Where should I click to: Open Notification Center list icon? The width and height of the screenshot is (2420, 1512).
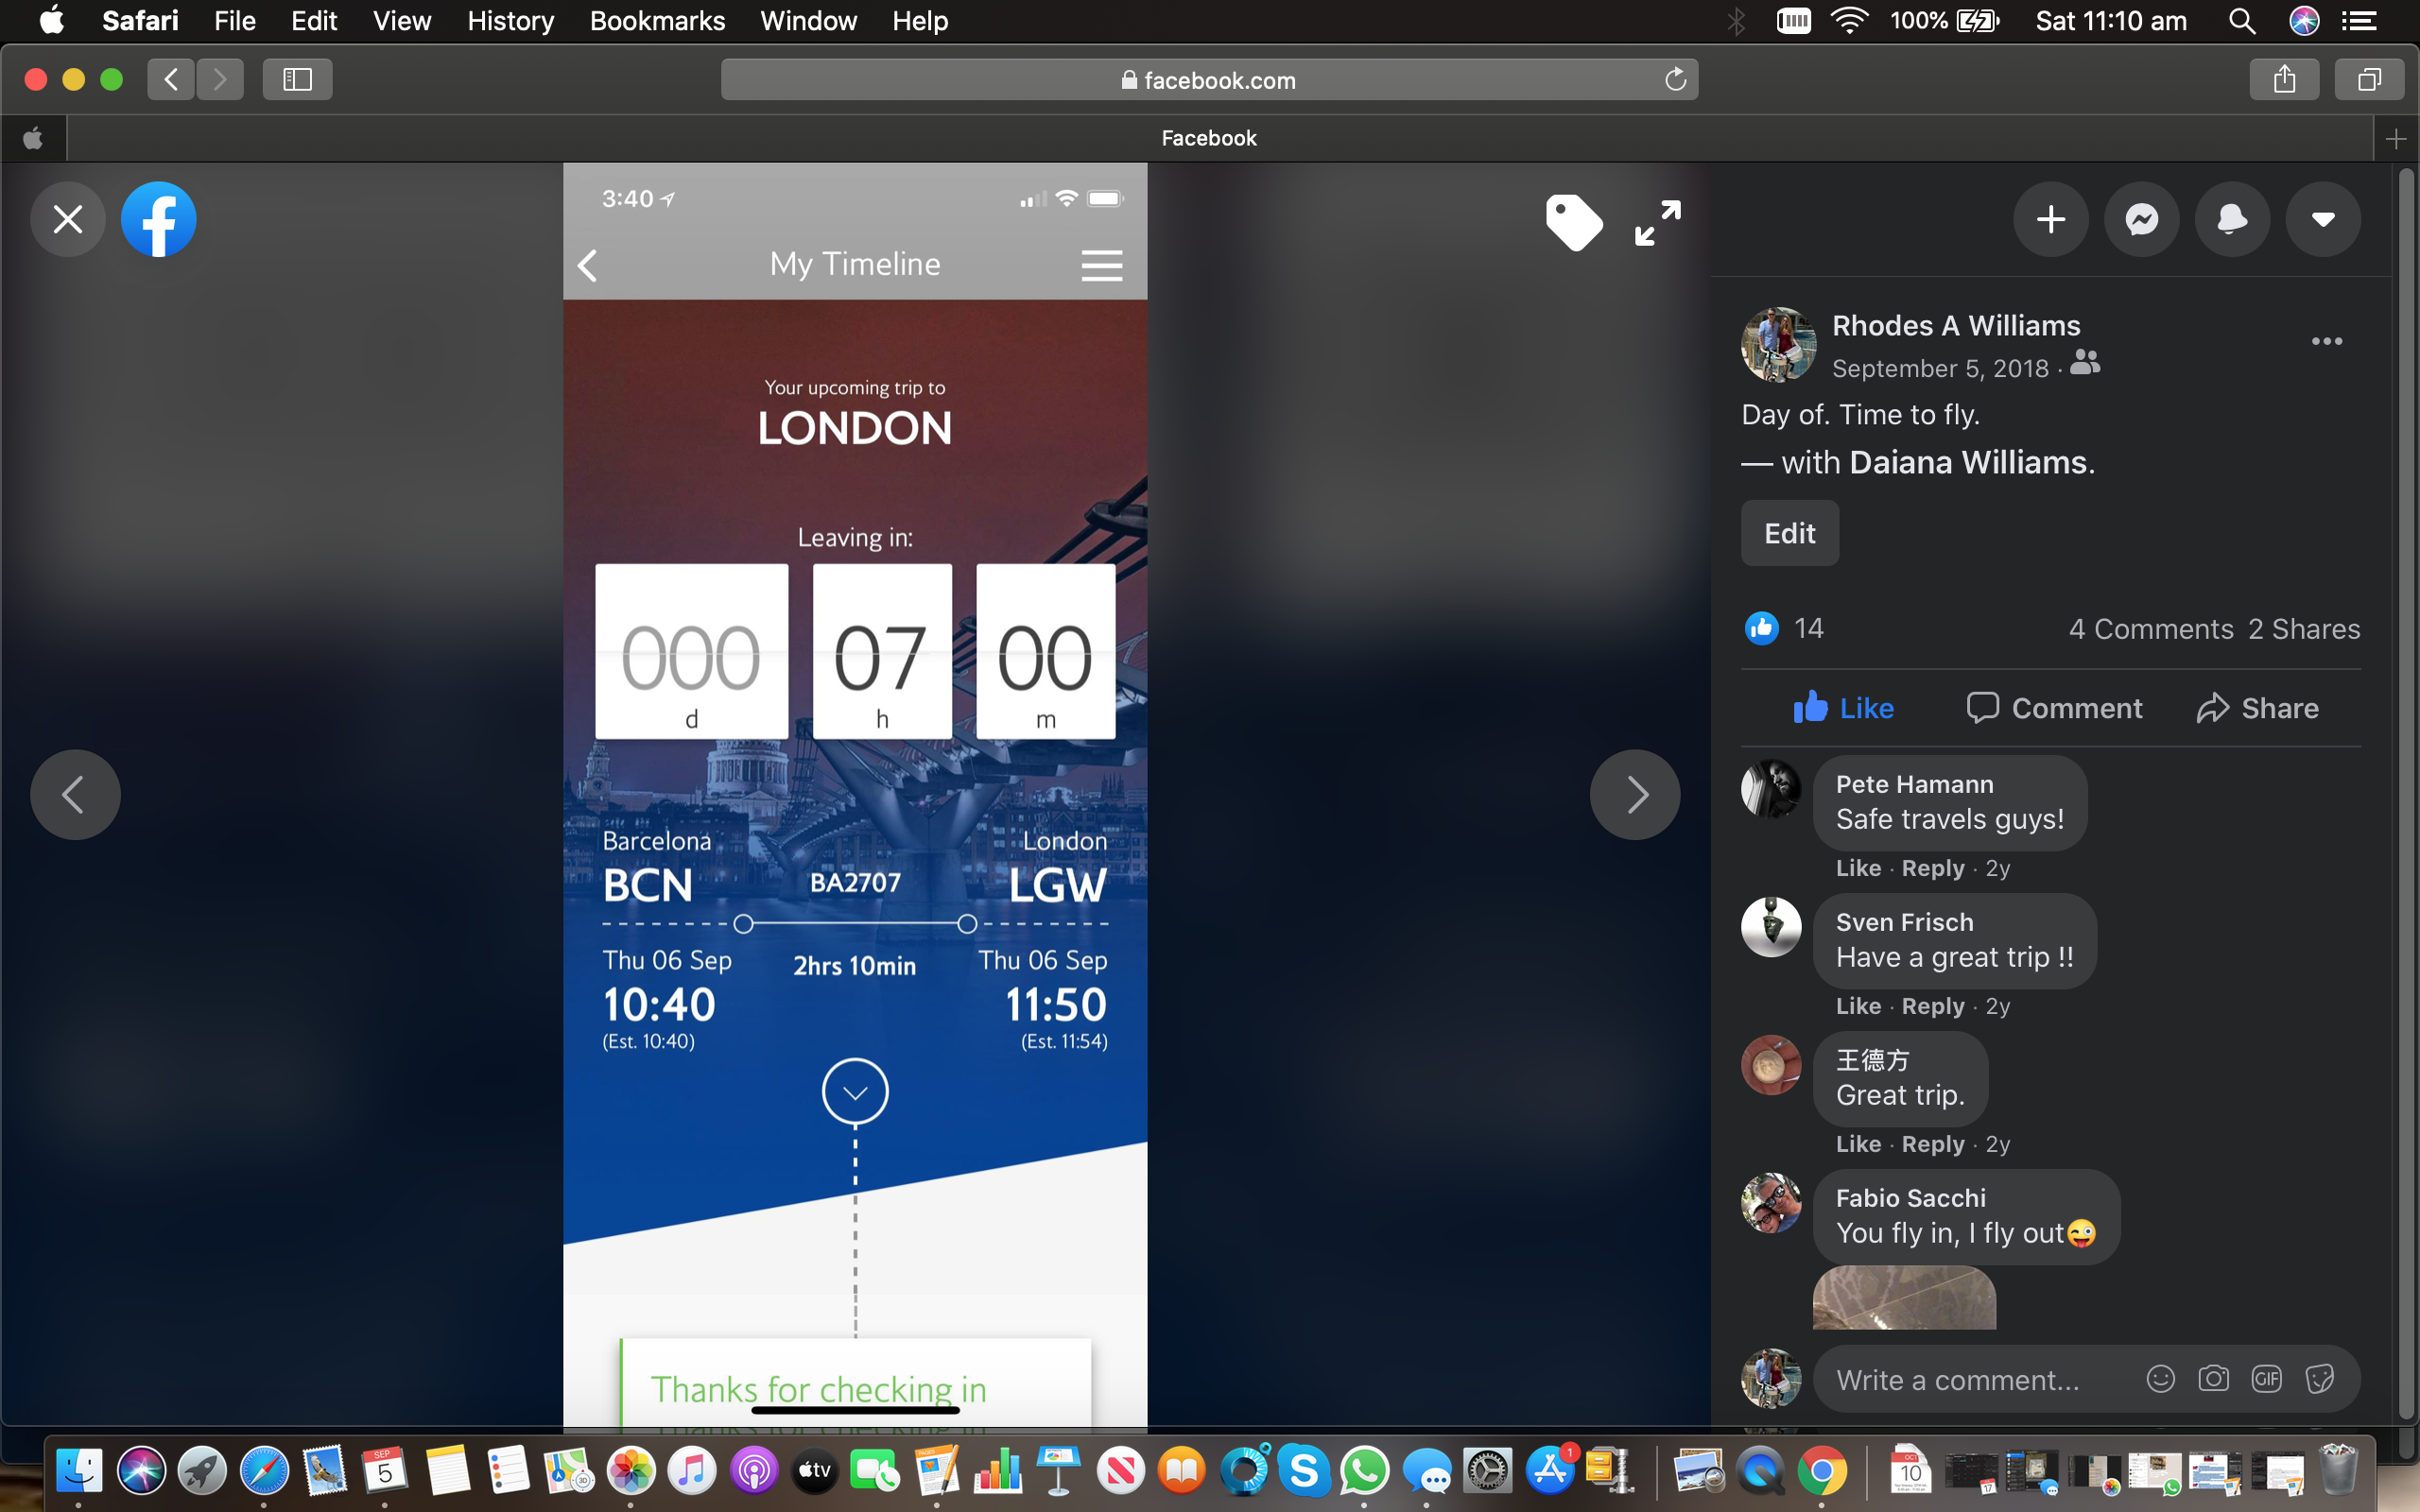(x=2360, y=21)
